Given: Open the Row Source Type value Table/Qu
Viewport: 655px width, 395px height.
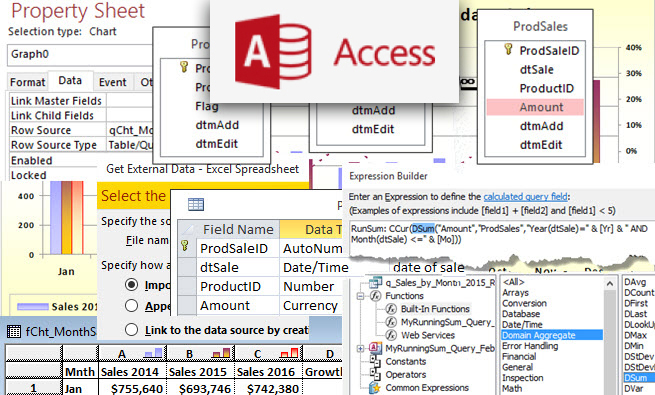Looking at the screenshot, I should pyautogui.click(x=129, y=145).
